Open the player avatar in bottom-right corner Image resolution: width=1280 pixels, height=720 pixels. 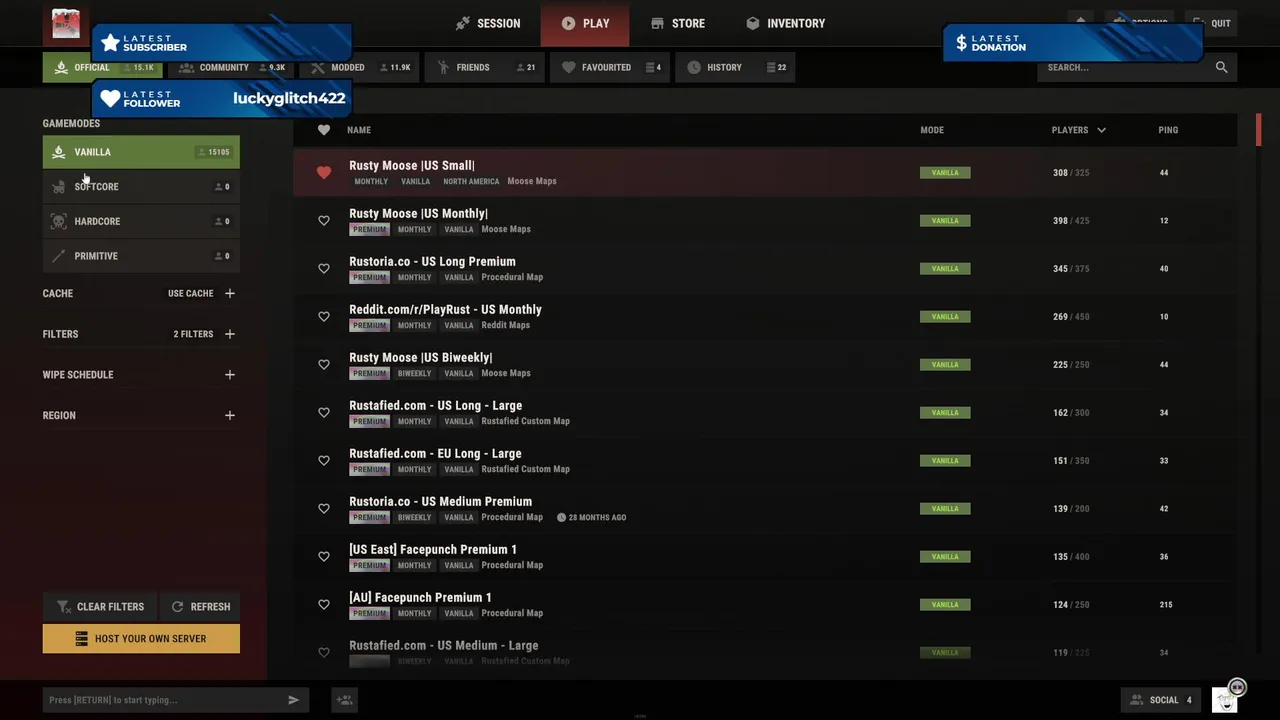coord(1225,699)
